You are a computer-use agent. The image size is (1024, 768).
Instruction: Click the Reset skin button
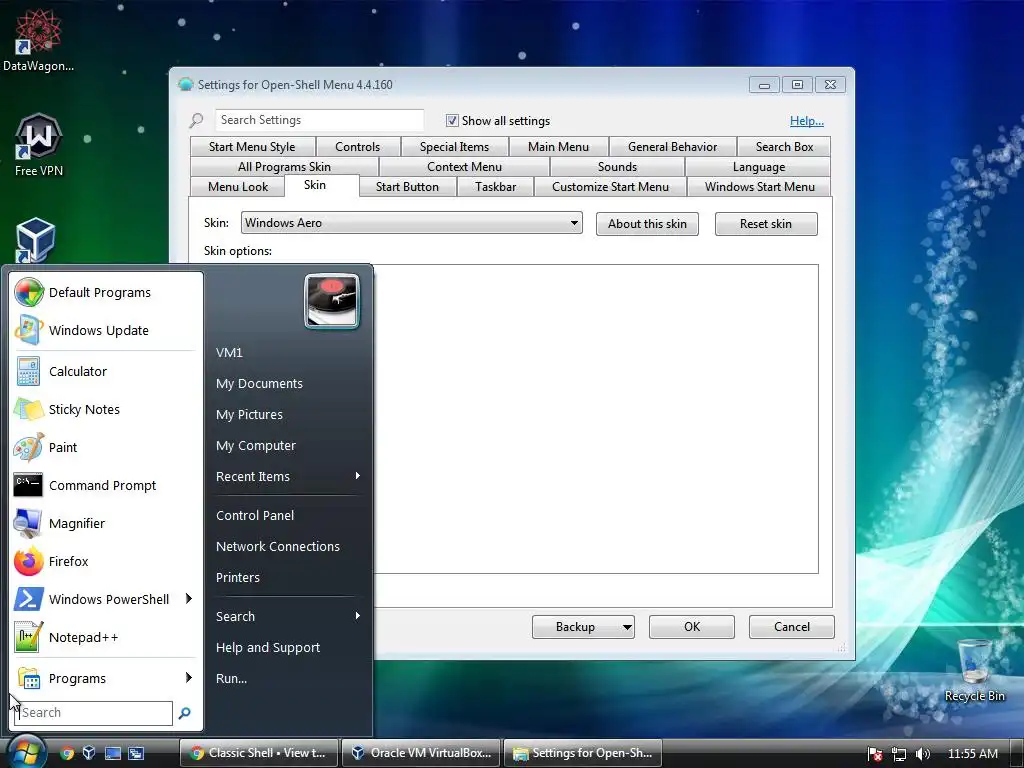click(x=766, y=224)
